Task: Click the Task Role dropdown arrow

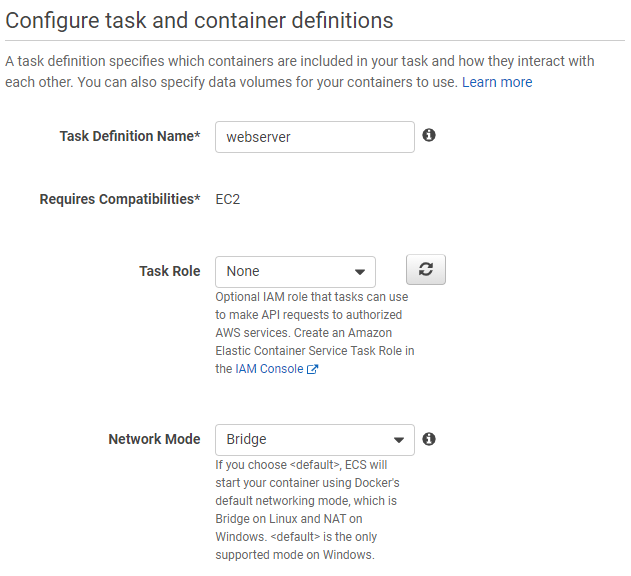Action: coord(360,272)
